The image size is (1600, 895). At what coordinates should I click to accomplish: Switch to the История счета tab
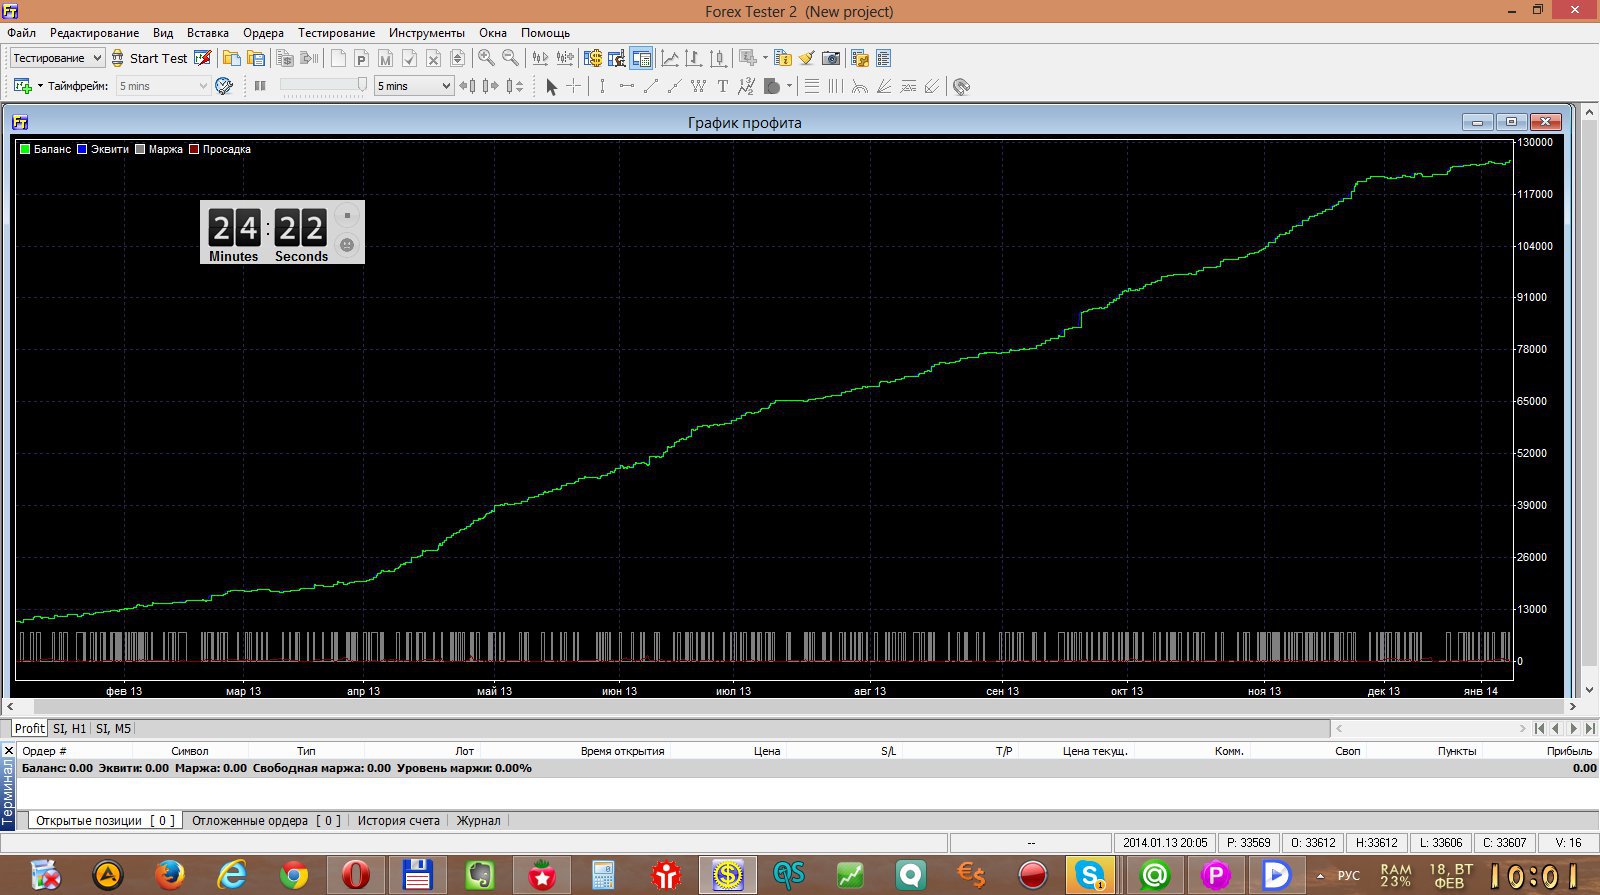pyautogui.click(x=398, y=820)
